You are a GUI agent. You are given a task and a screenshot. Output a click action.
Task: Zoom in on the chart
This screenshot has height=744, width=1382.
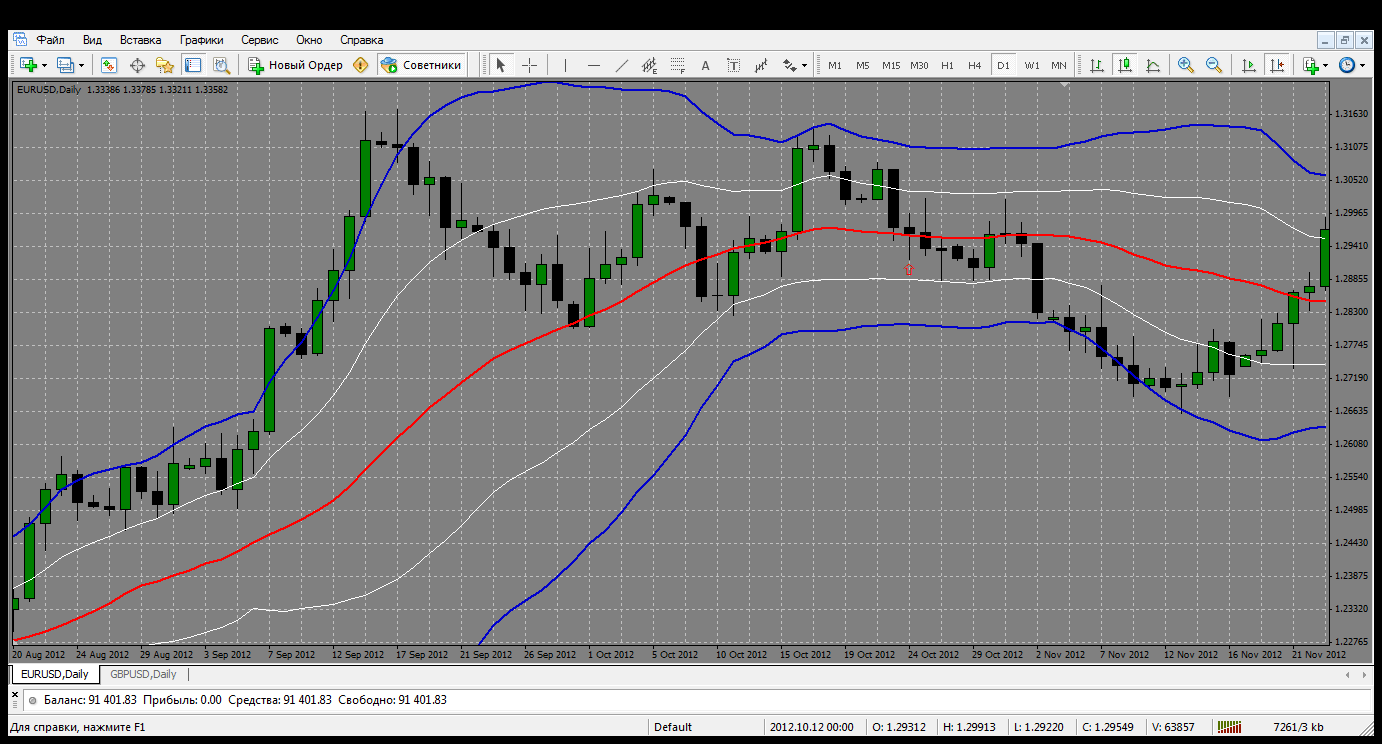point(1186,65)
